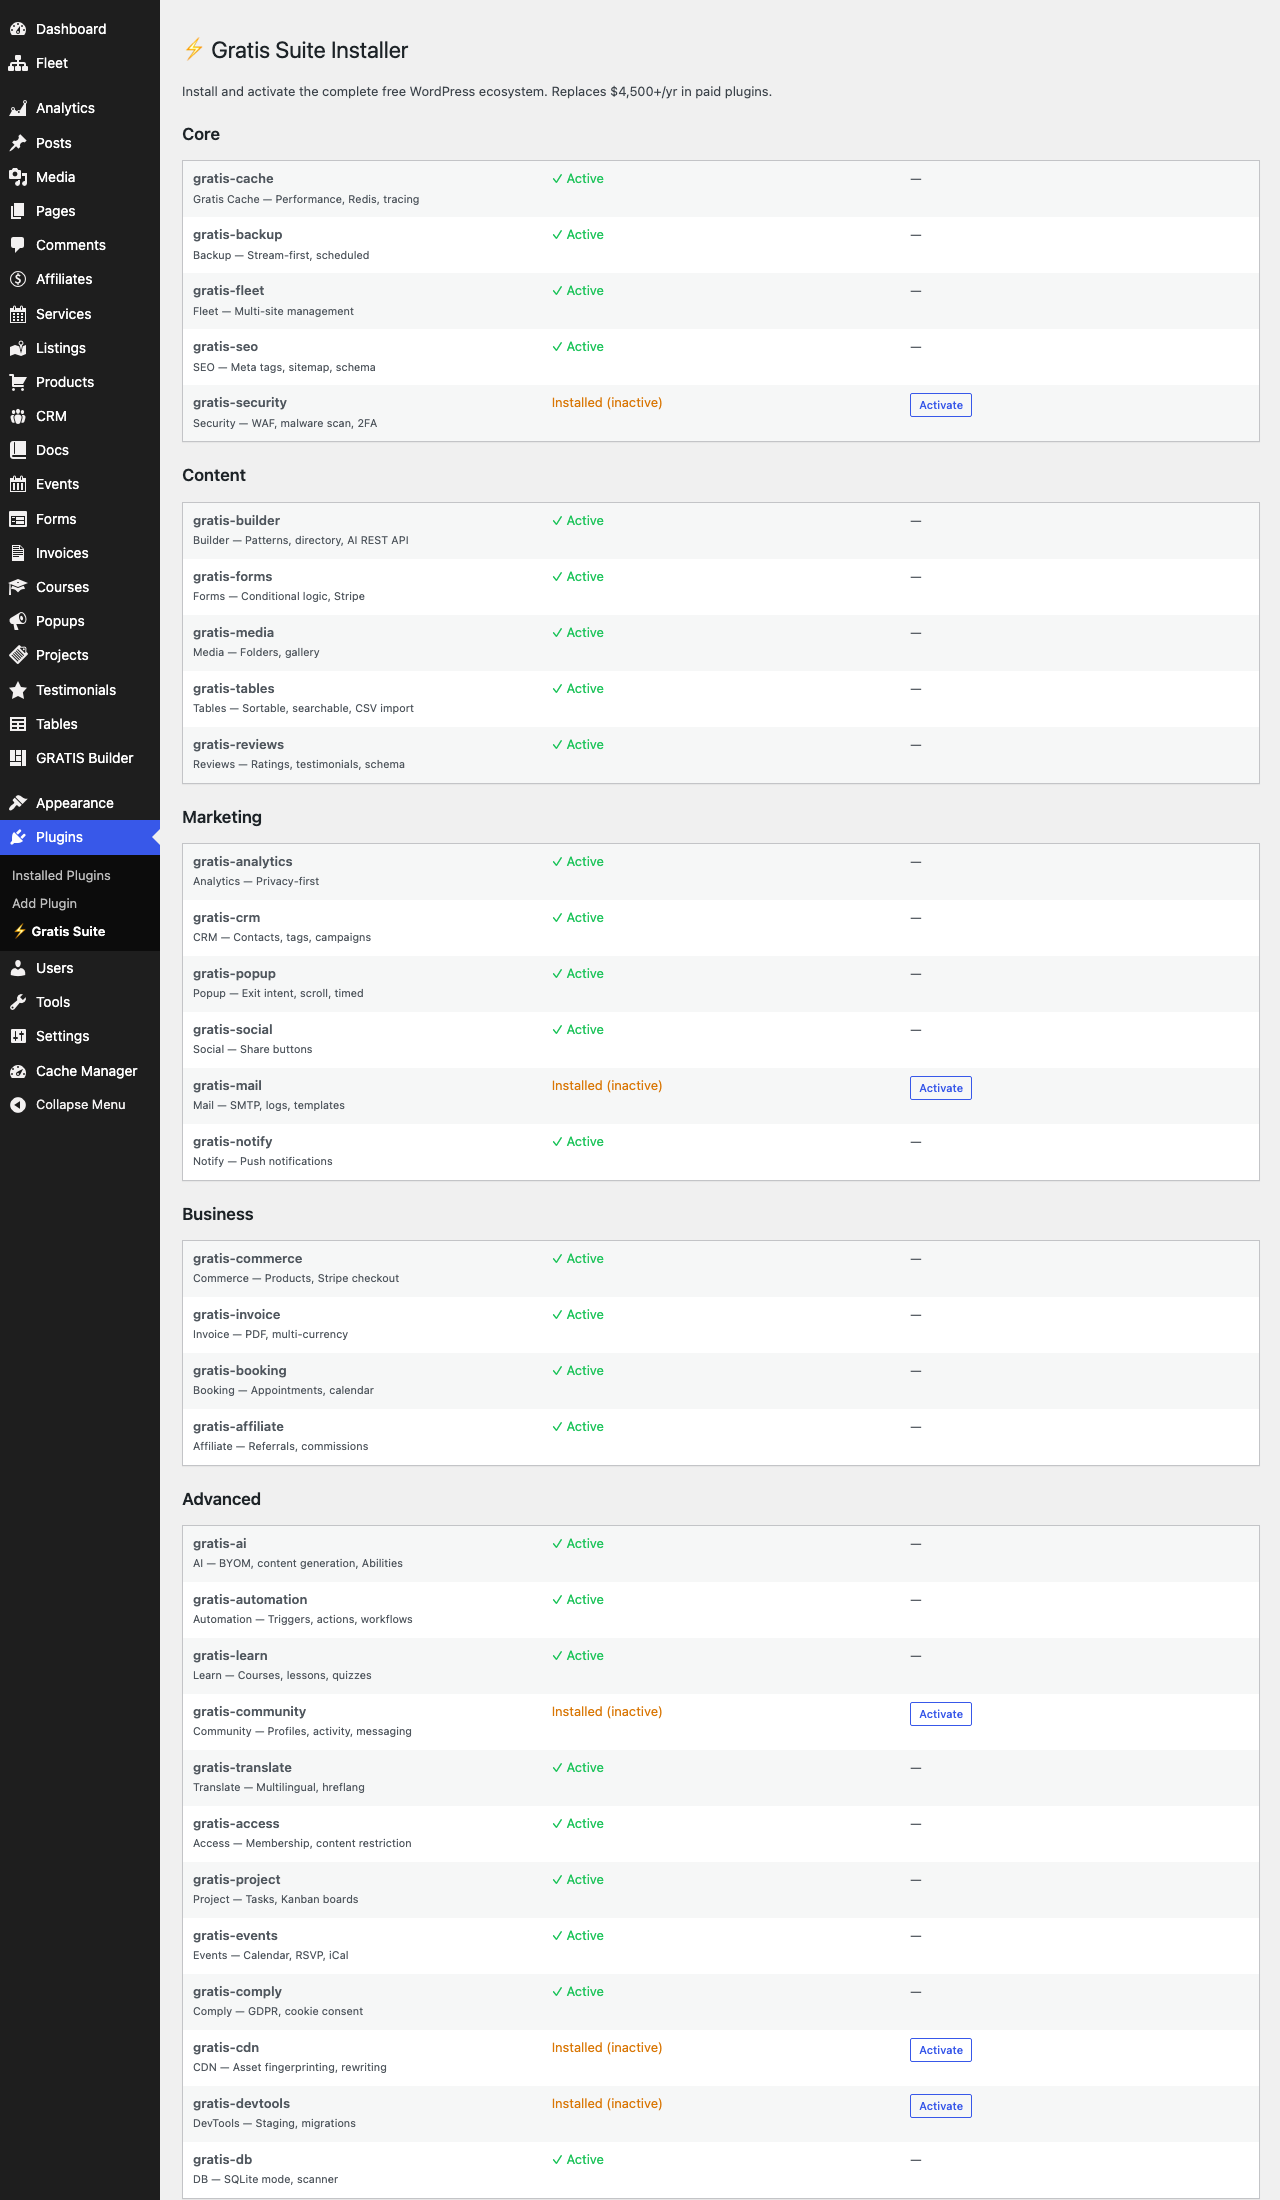This screenshot has height=2200, width=1280.
Task: Click the GRATIS Builder layout icon
Action: [18, 758]
